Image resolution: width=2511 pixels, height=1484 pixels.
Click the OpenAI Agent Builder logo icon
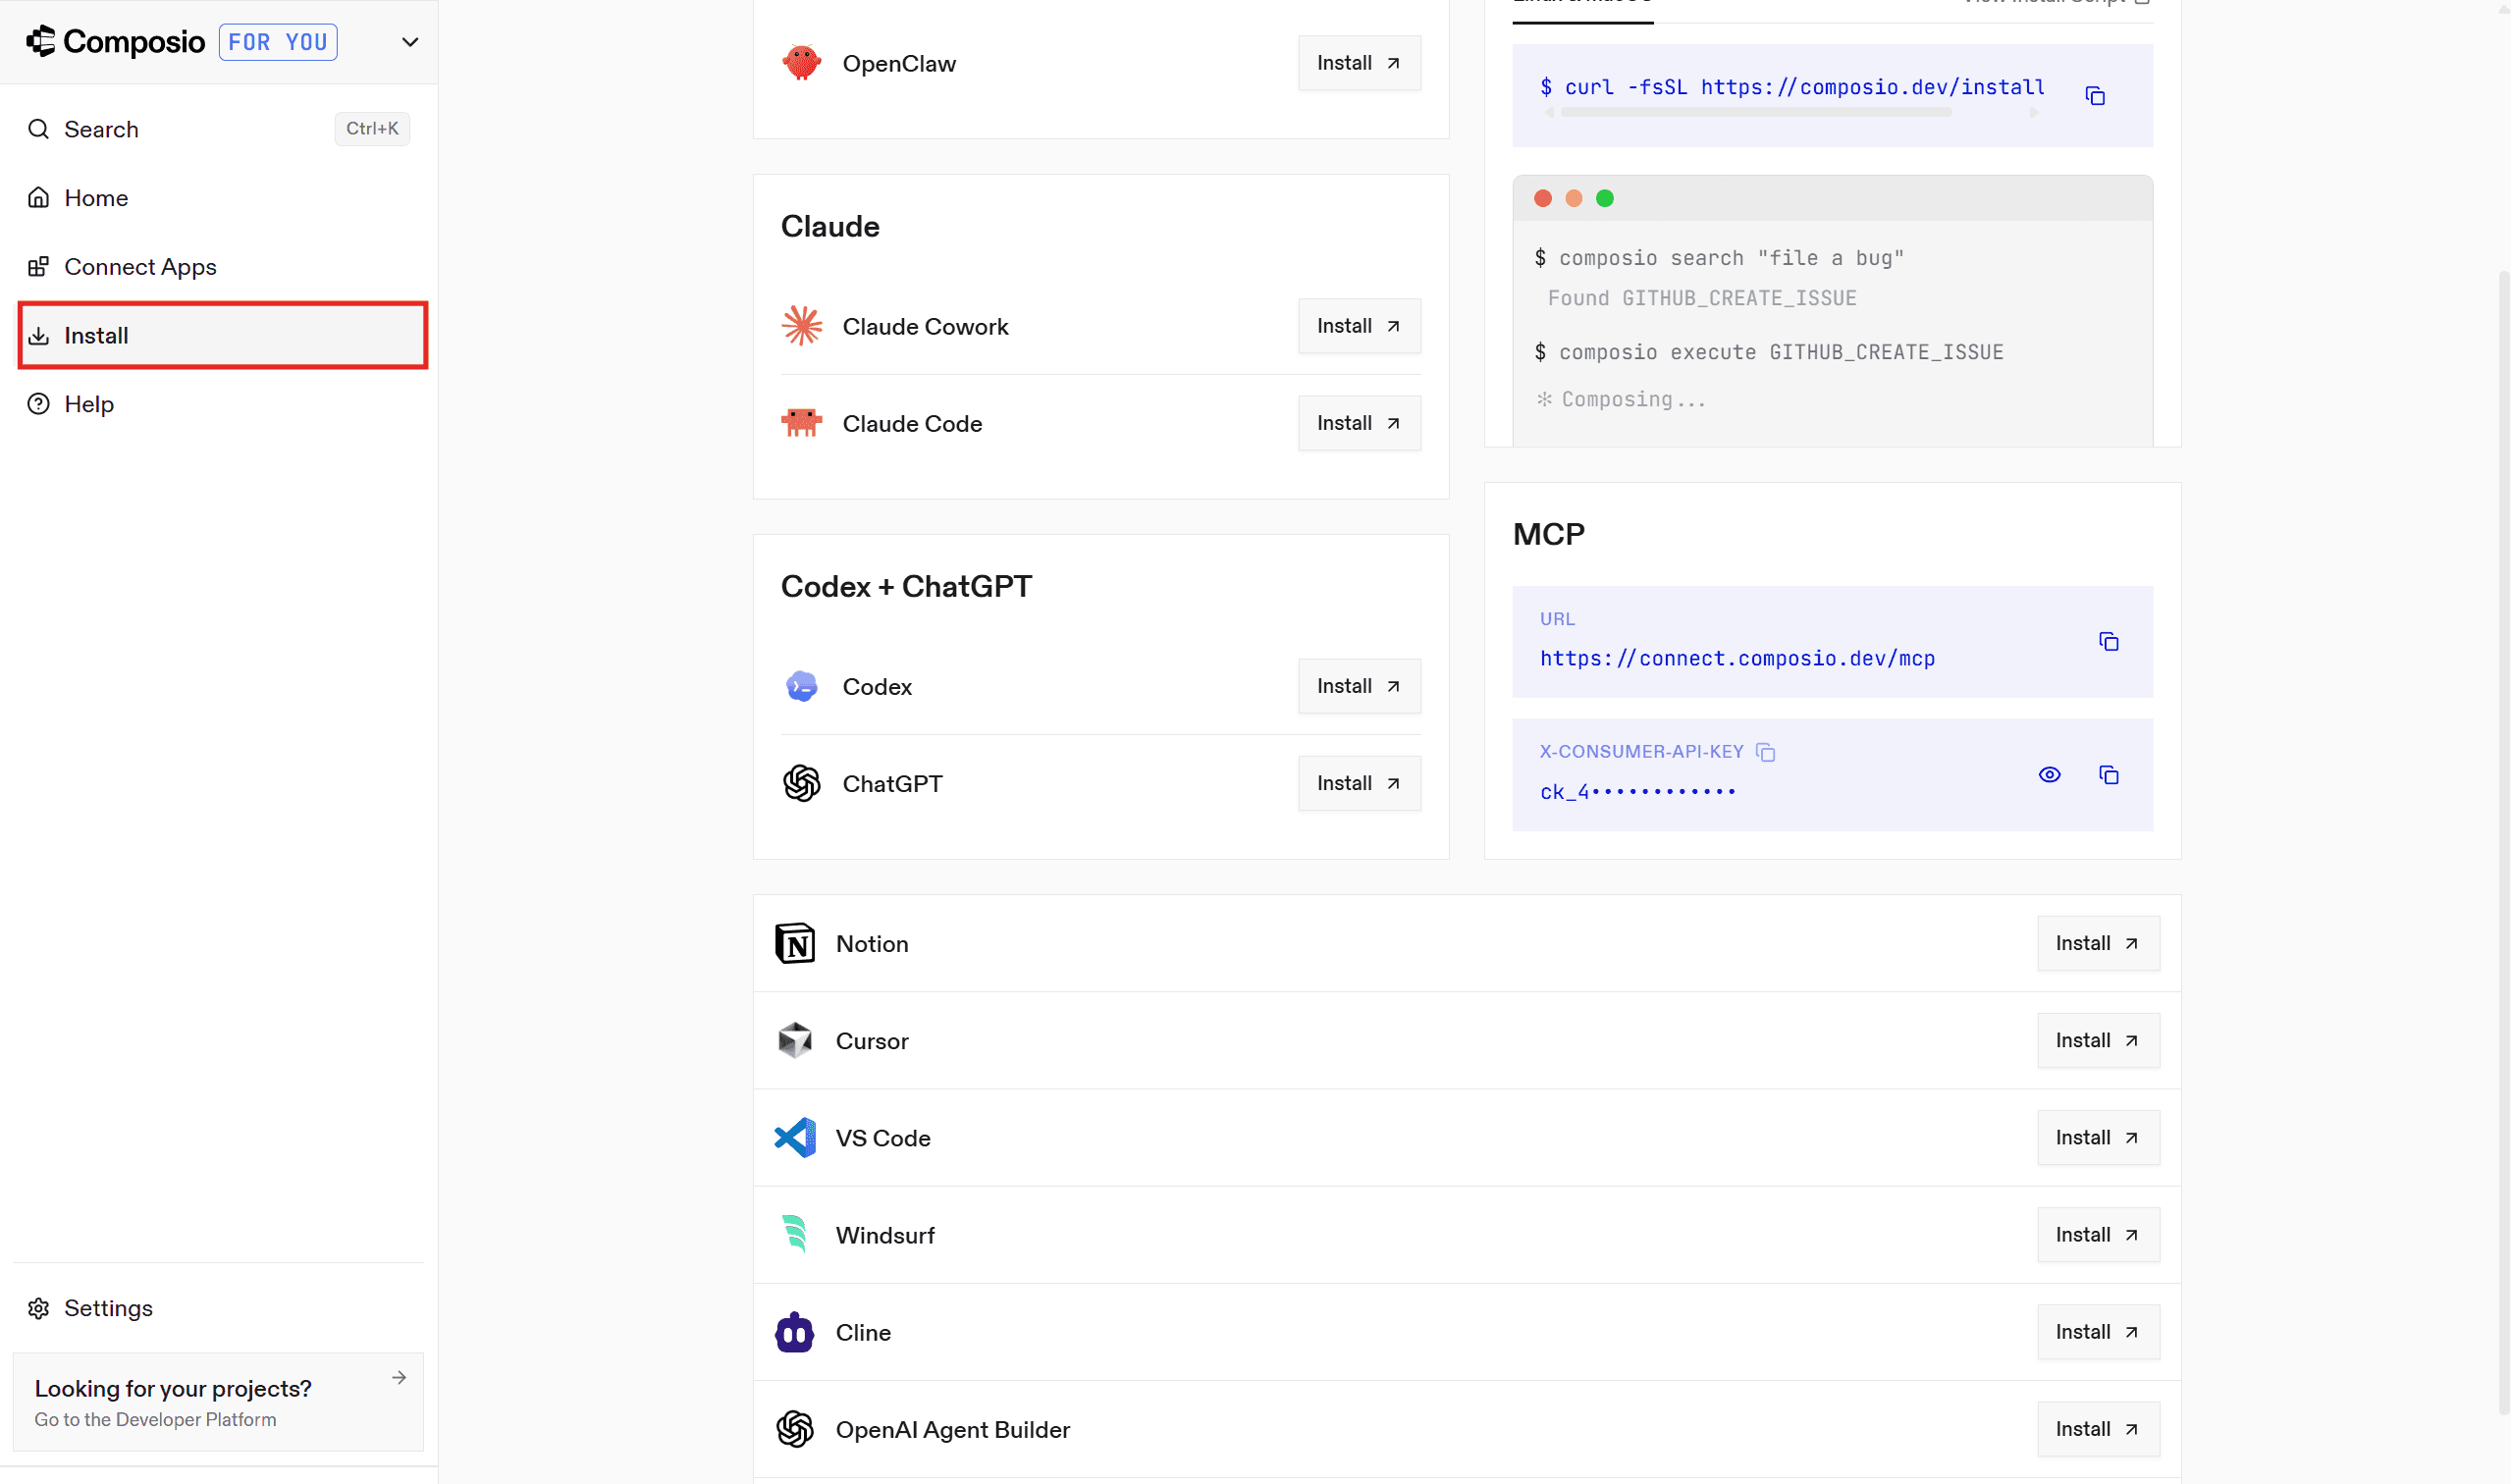click(795, 1429)
